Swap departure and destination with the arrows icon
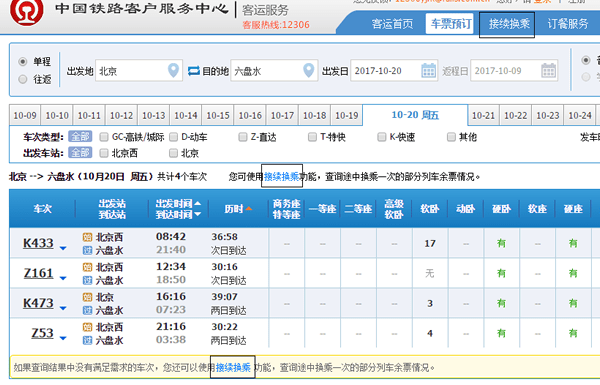 194,71
